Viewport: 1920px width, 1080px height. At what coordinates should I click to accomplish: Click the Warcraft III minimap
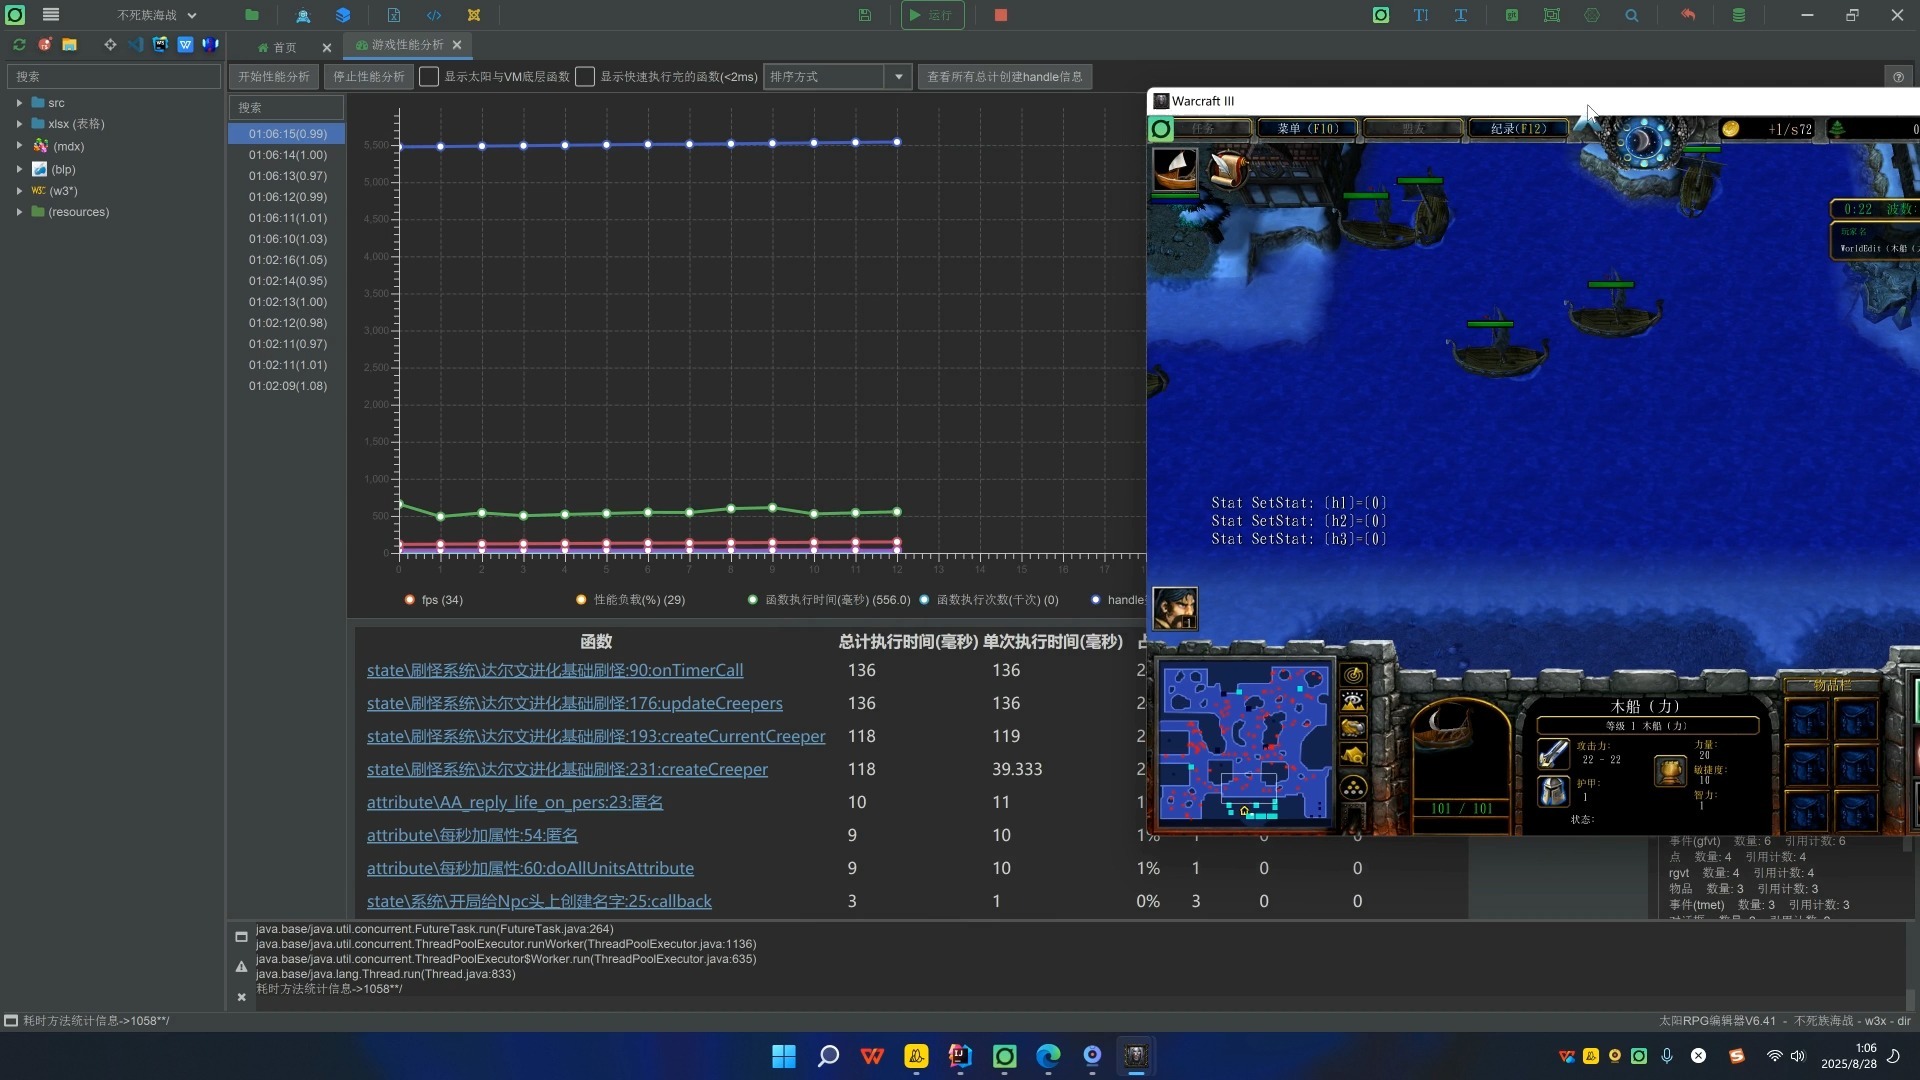1245,745
